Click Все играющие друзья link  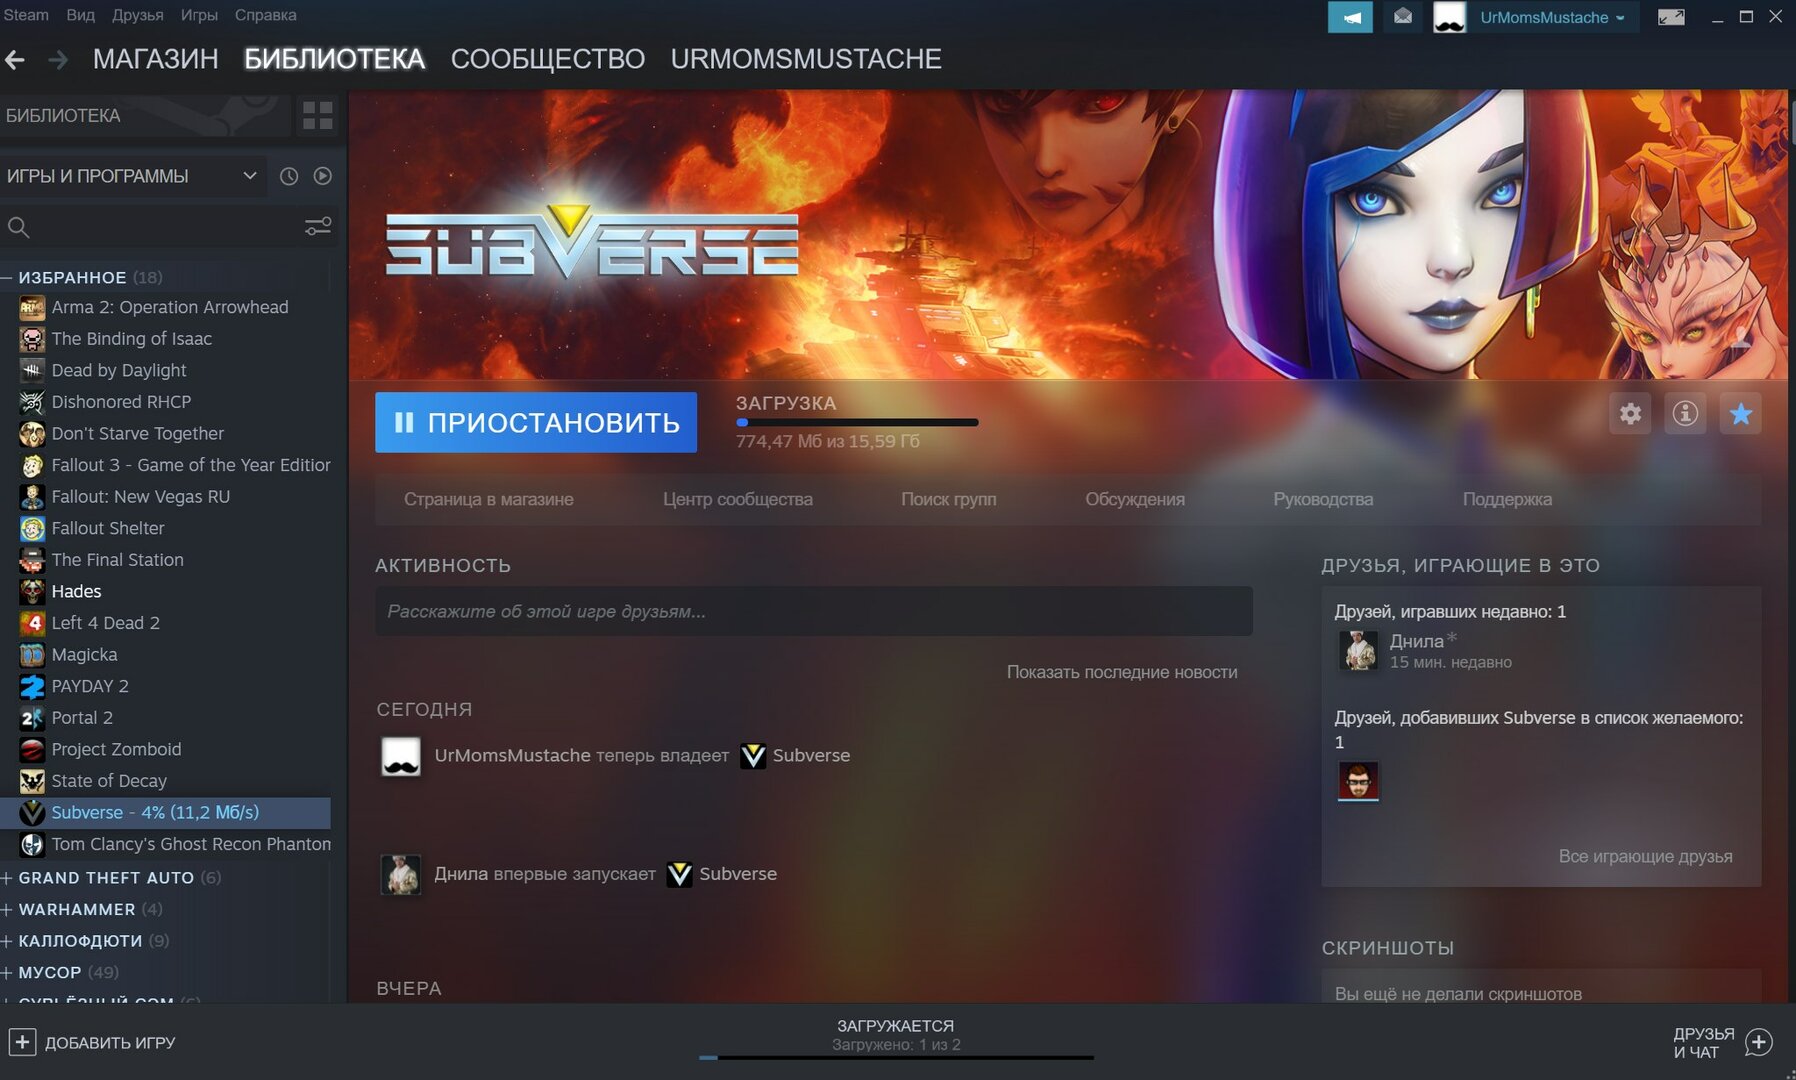tap(1645, 856)
